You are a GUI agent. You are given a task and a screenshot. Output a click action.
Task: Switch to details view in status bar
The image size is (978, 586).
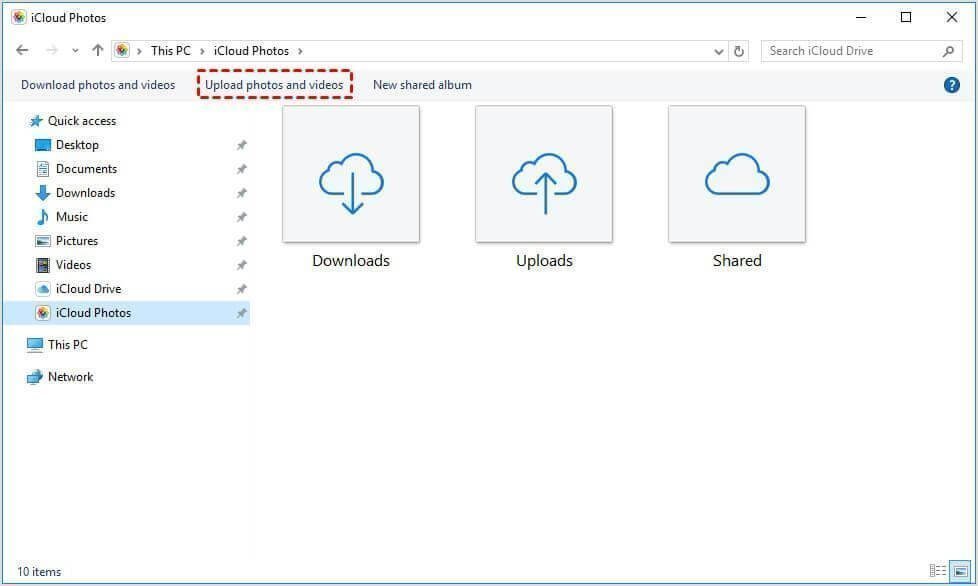tap(937, 570)
